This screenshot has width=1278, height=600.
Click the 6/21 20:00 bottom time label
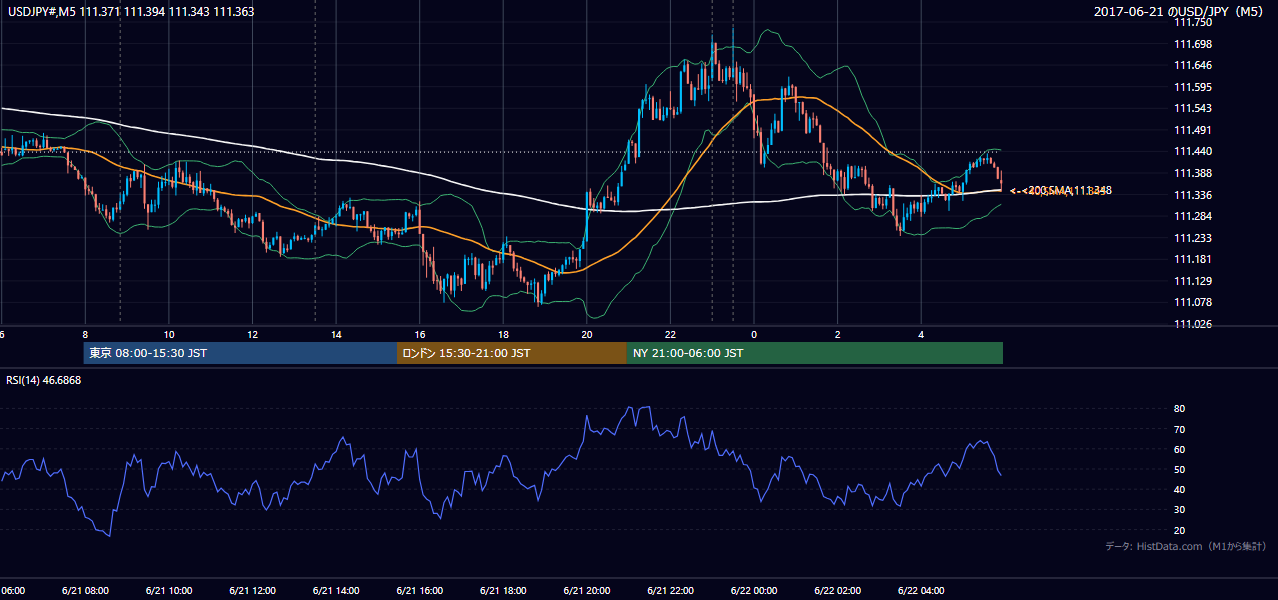[x=586, y=590]
